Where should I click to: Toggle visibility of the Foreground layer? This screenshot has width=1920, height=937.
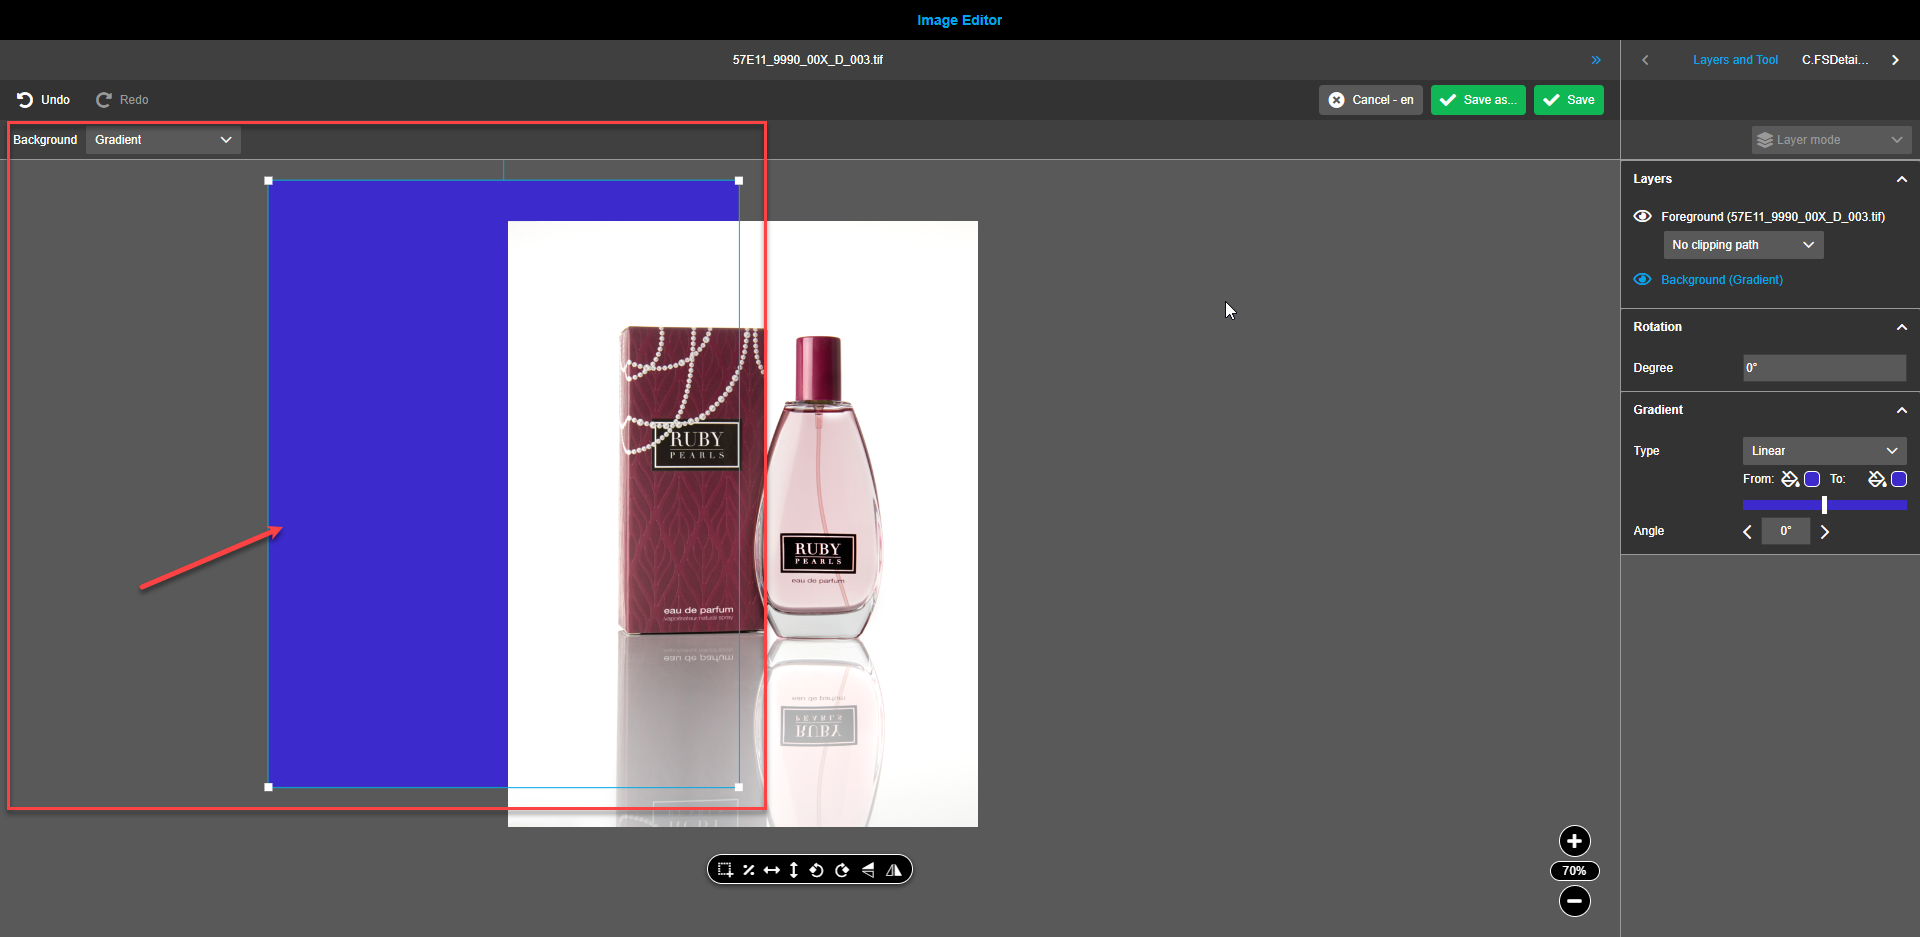click(x=1642, y=216)
